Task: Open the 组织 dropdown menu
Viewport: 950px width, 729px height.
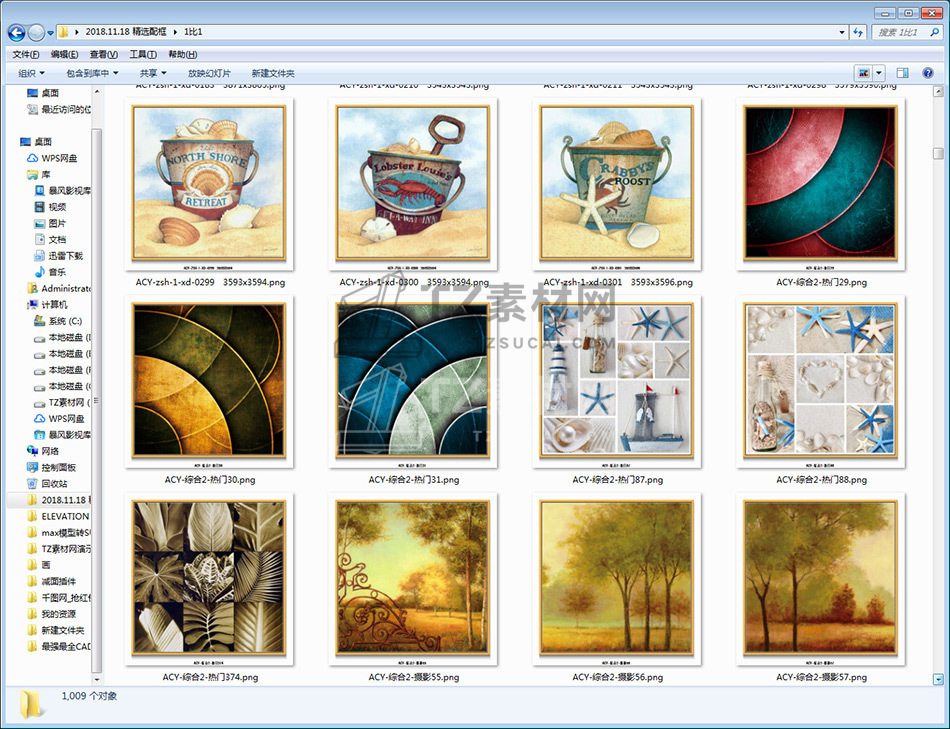Action: point(31,73)
